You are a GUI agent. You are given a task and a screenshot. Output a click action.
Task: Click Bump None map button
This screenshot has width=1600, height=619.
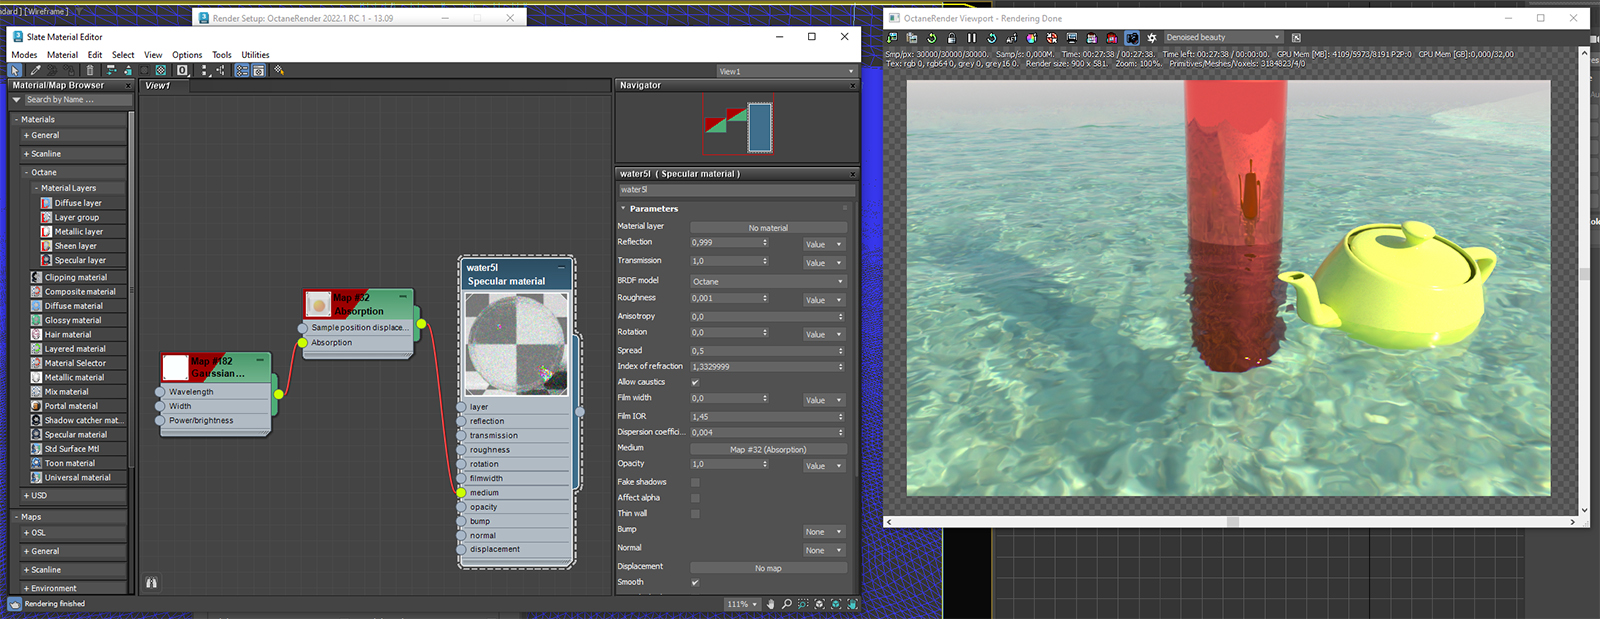point(824,532)
